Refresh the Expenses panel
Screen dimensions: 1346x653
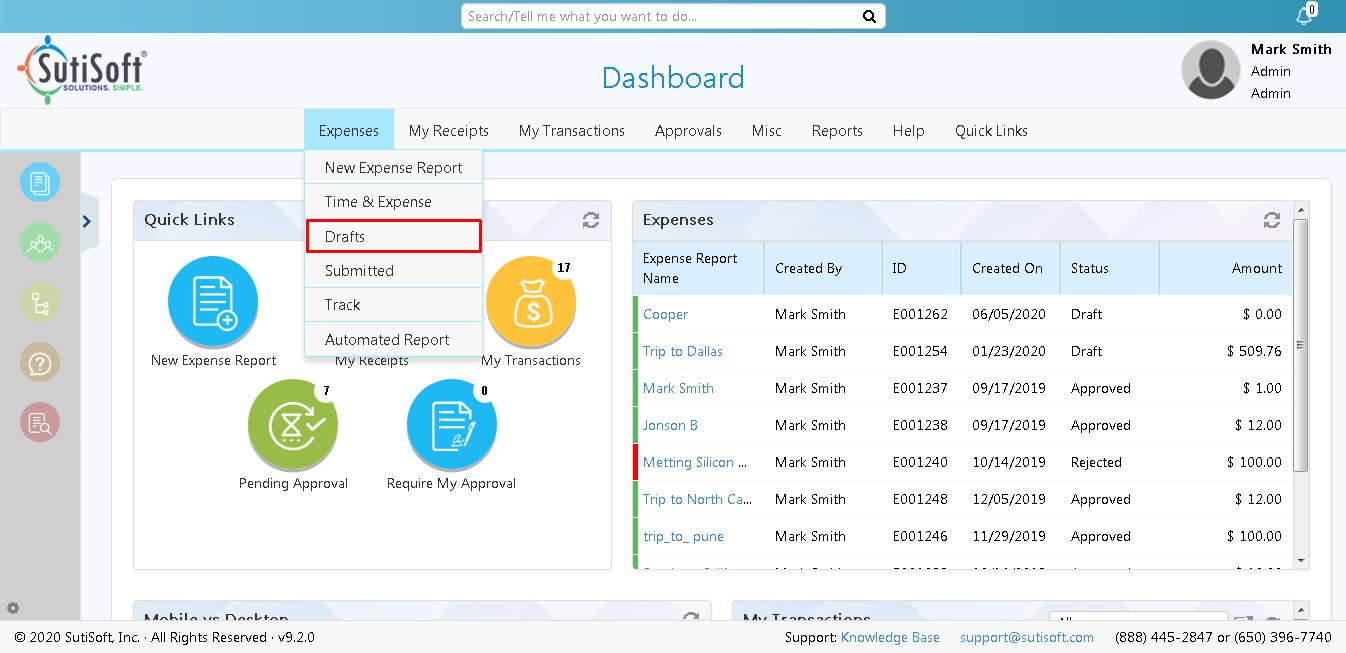1272,220
